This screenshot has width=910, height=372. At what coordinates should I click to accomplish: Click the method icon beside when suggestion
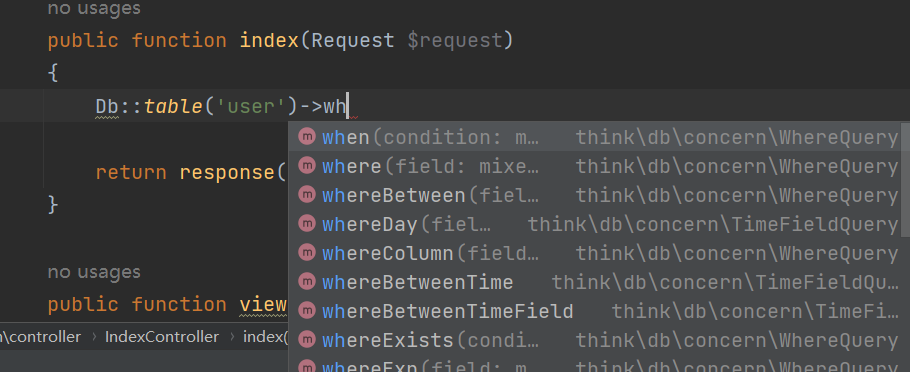(306, 137)
